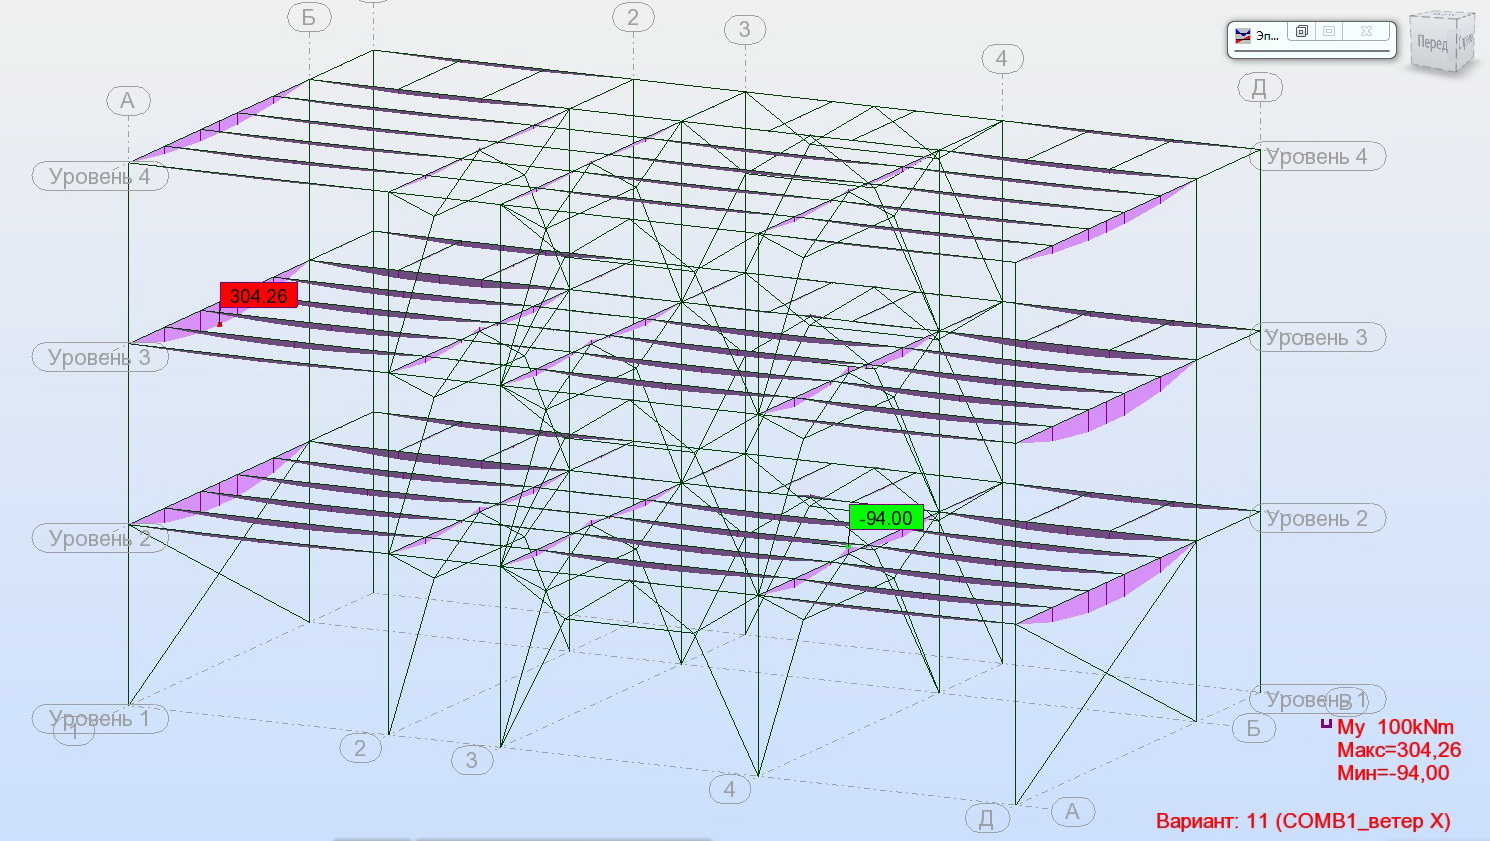
Task: Select the top grid axis 2 bubble
Action: [x=633, y=18]
